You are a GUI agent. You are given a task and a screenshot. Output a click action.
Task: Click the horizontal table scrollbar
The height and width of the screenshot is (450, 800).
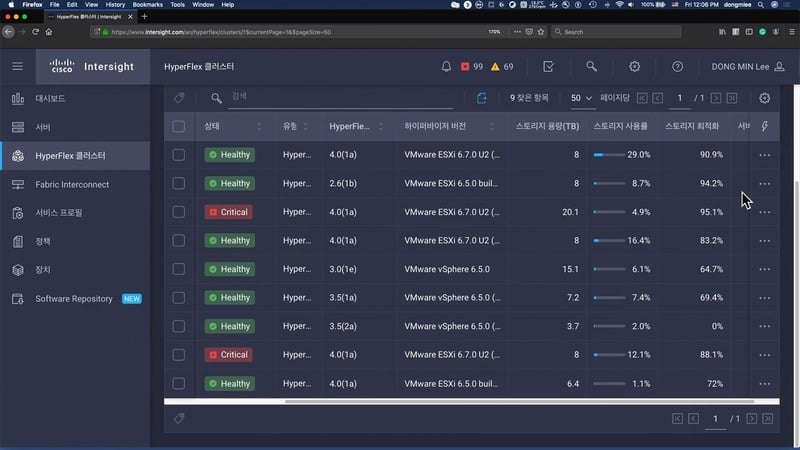[x=519, y=402]
